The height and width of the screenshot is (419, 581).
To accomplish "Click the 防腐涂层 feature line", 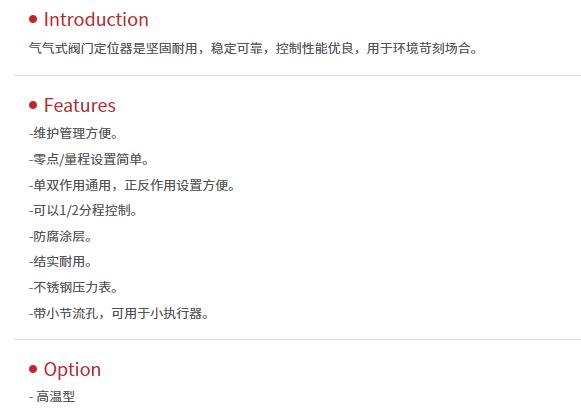I will [x=60, y=236].
